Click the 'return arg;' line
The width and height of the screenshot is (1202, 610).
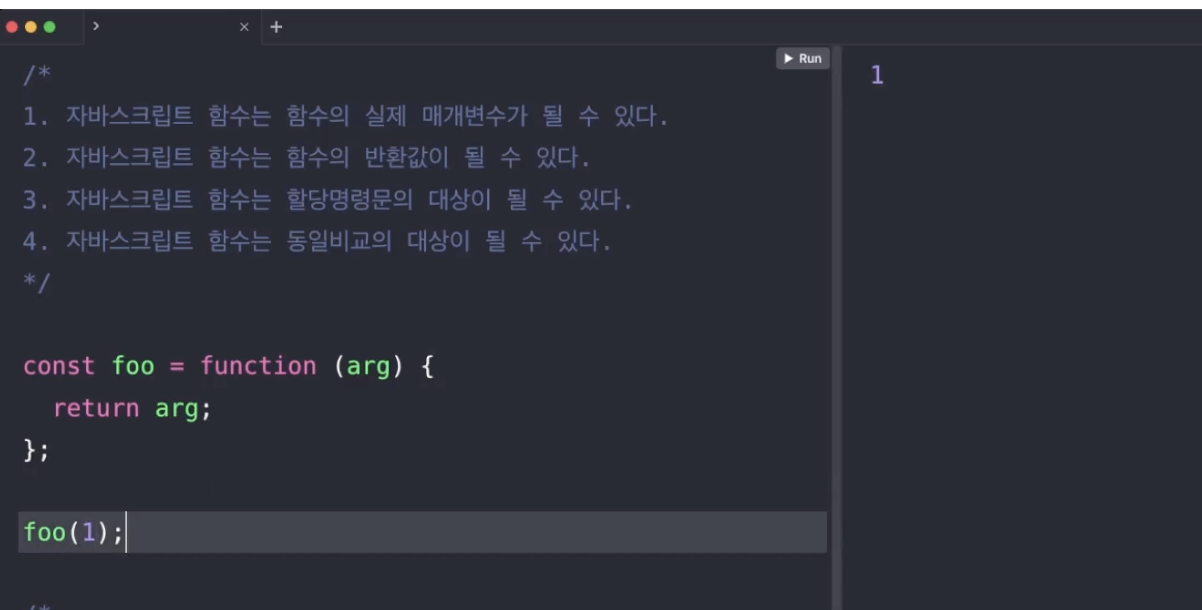(x=133, y=408)
